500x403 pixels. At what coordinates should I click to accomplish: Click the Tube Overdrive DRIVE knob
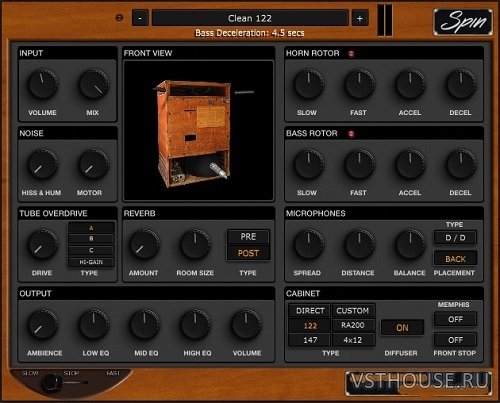[x=43, y=244]
